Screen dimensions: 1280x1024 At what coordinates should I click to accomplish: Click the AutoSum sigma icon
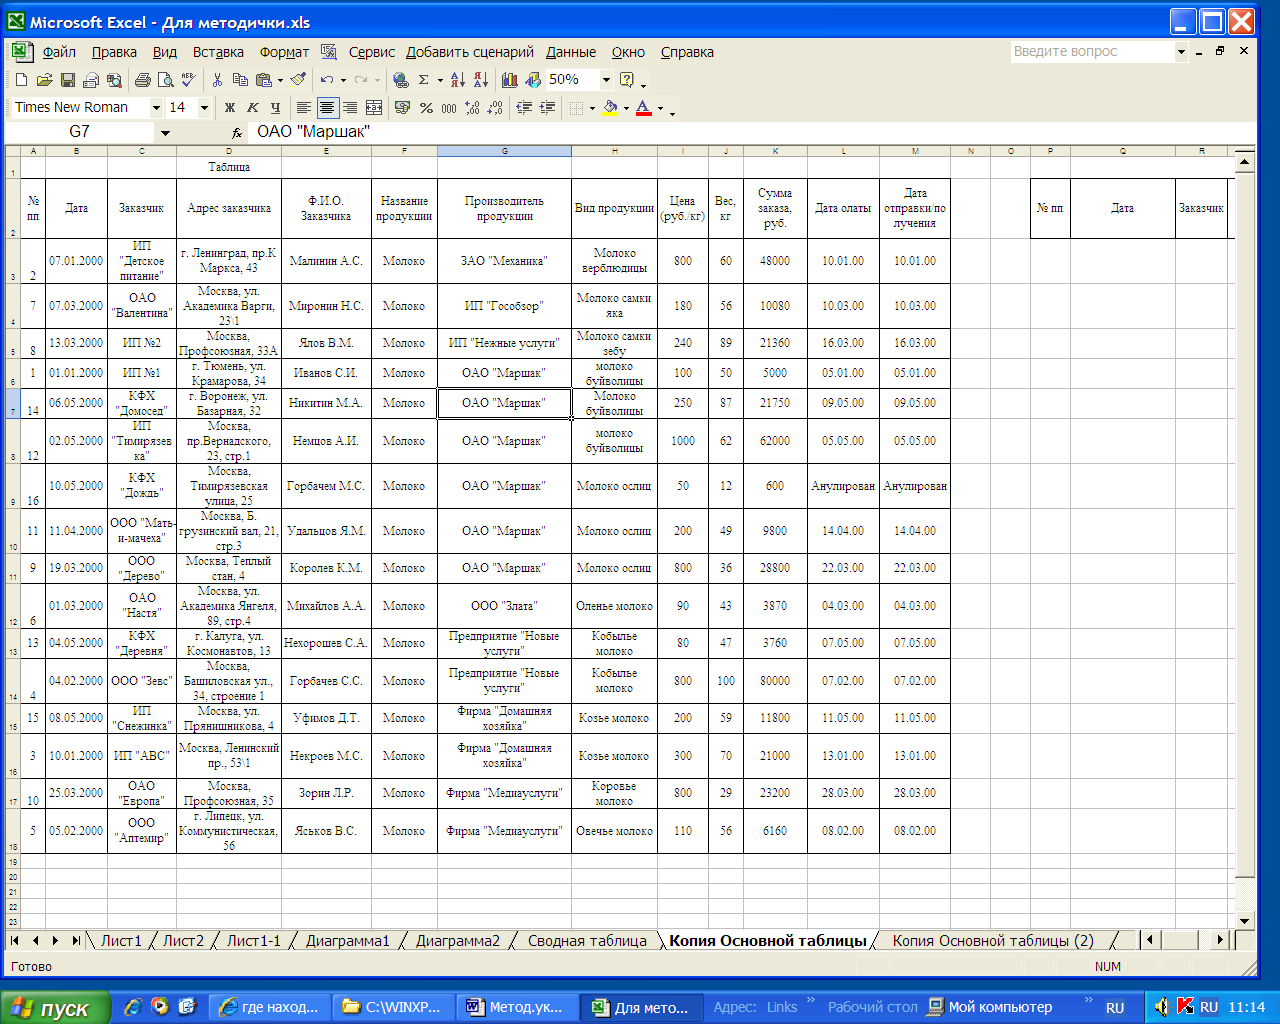[424, 80]
